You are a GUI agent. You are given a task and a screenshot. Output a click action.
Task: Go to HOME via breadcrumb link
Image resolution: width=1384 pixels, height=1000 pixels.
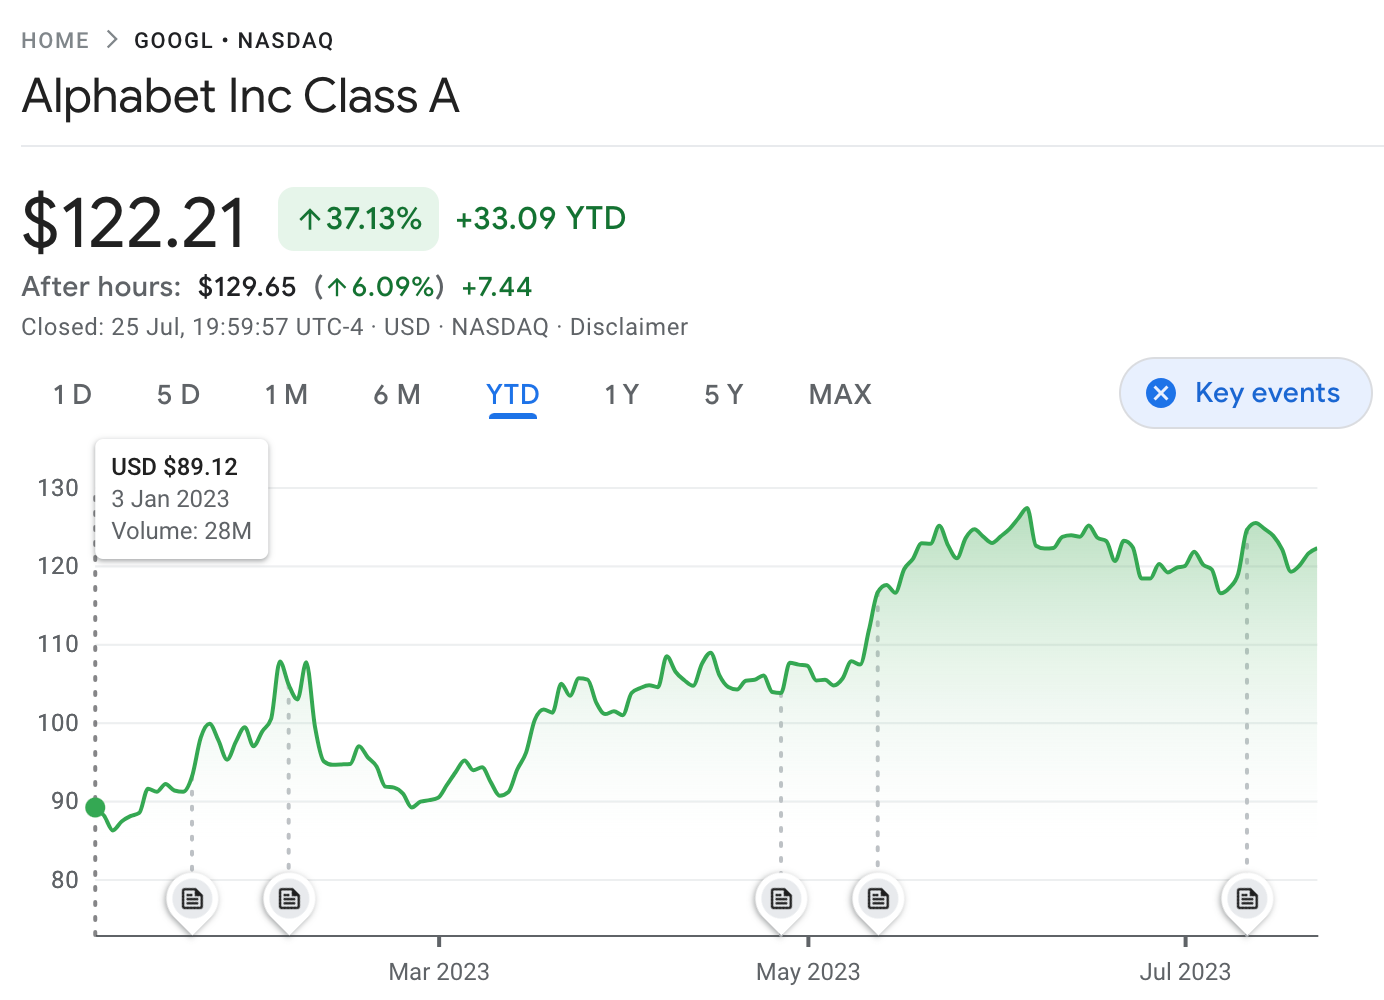click(x=55, y=40)
